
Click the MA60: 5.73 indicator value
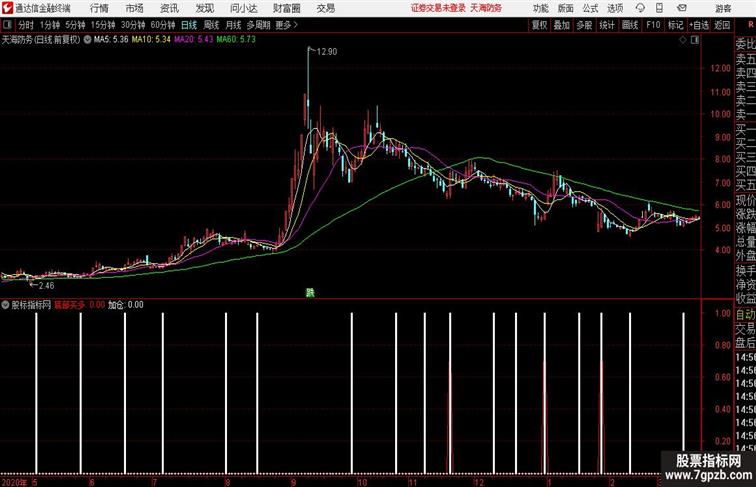[236, 40]
